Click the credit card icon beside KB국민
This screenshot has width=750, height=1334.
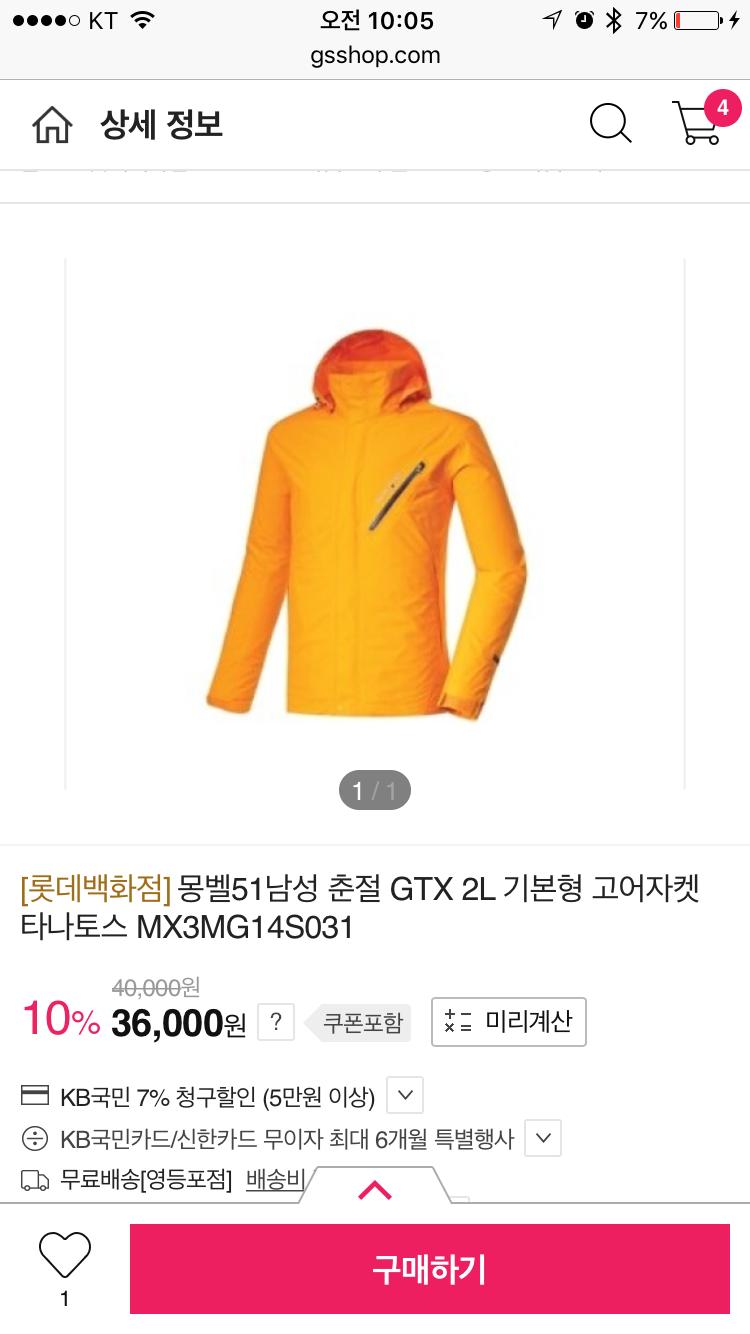pos(35,1096)
